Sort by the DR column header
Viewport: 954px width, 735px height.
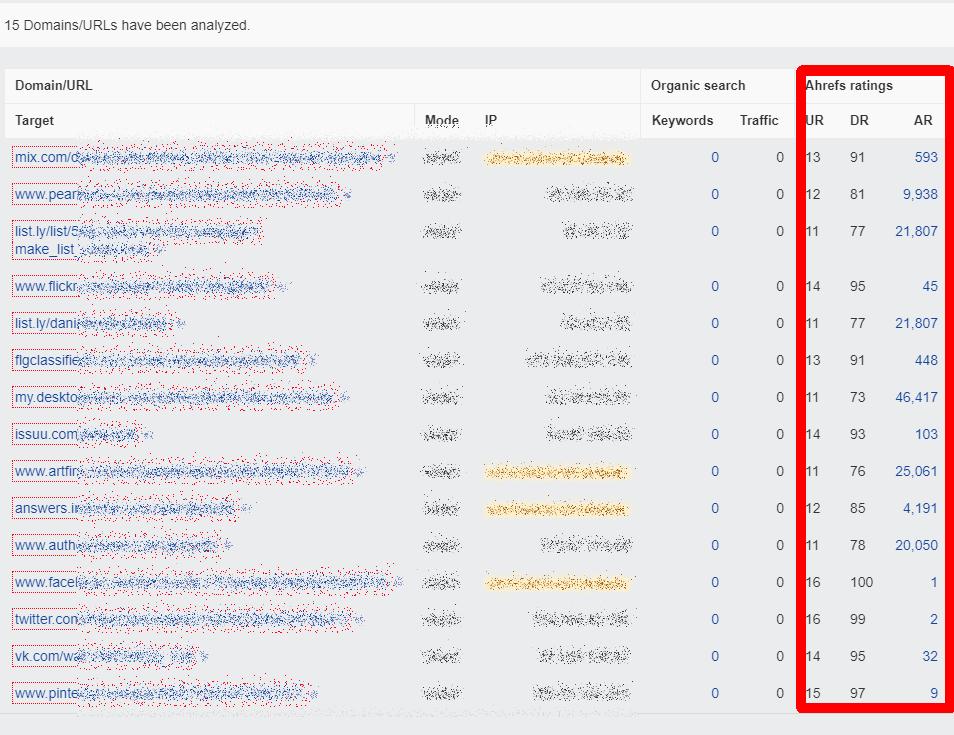pos(859,120)
